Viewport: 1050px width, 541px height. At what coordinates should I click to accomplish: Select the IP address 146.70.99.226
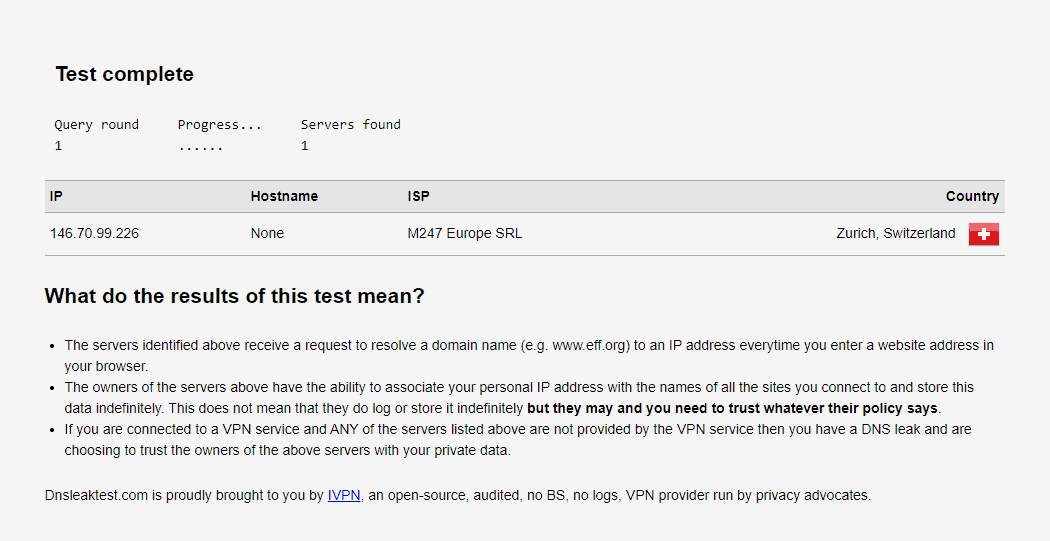pos(94,233)
